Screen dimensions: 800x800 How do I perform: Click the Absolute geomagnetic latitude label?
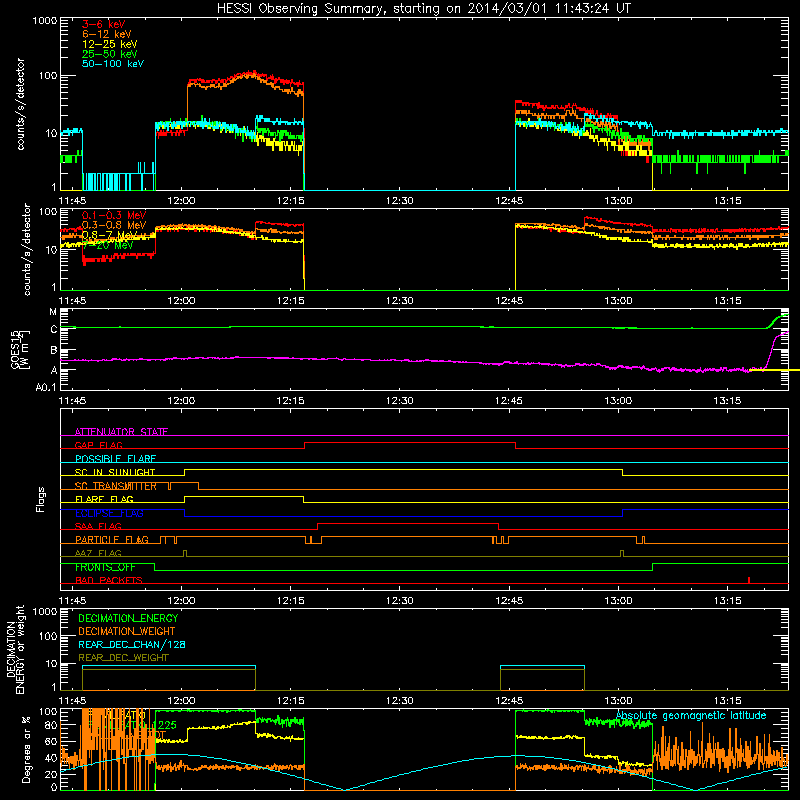691,716
